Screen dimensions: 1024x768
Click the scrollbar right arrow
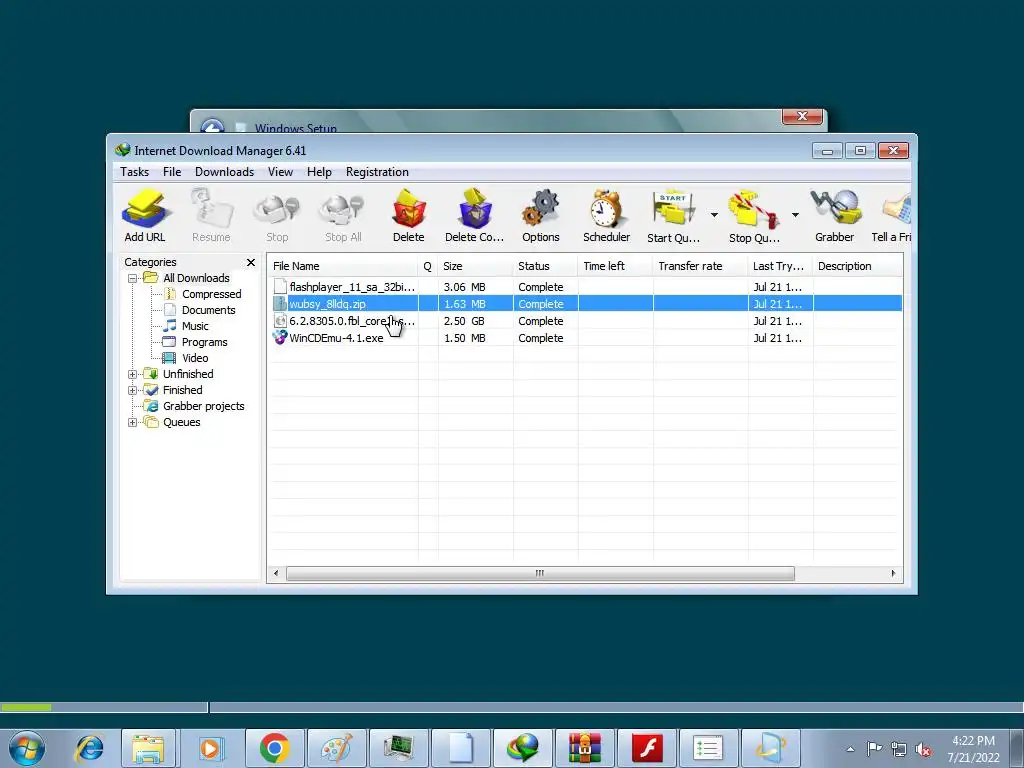893,573
